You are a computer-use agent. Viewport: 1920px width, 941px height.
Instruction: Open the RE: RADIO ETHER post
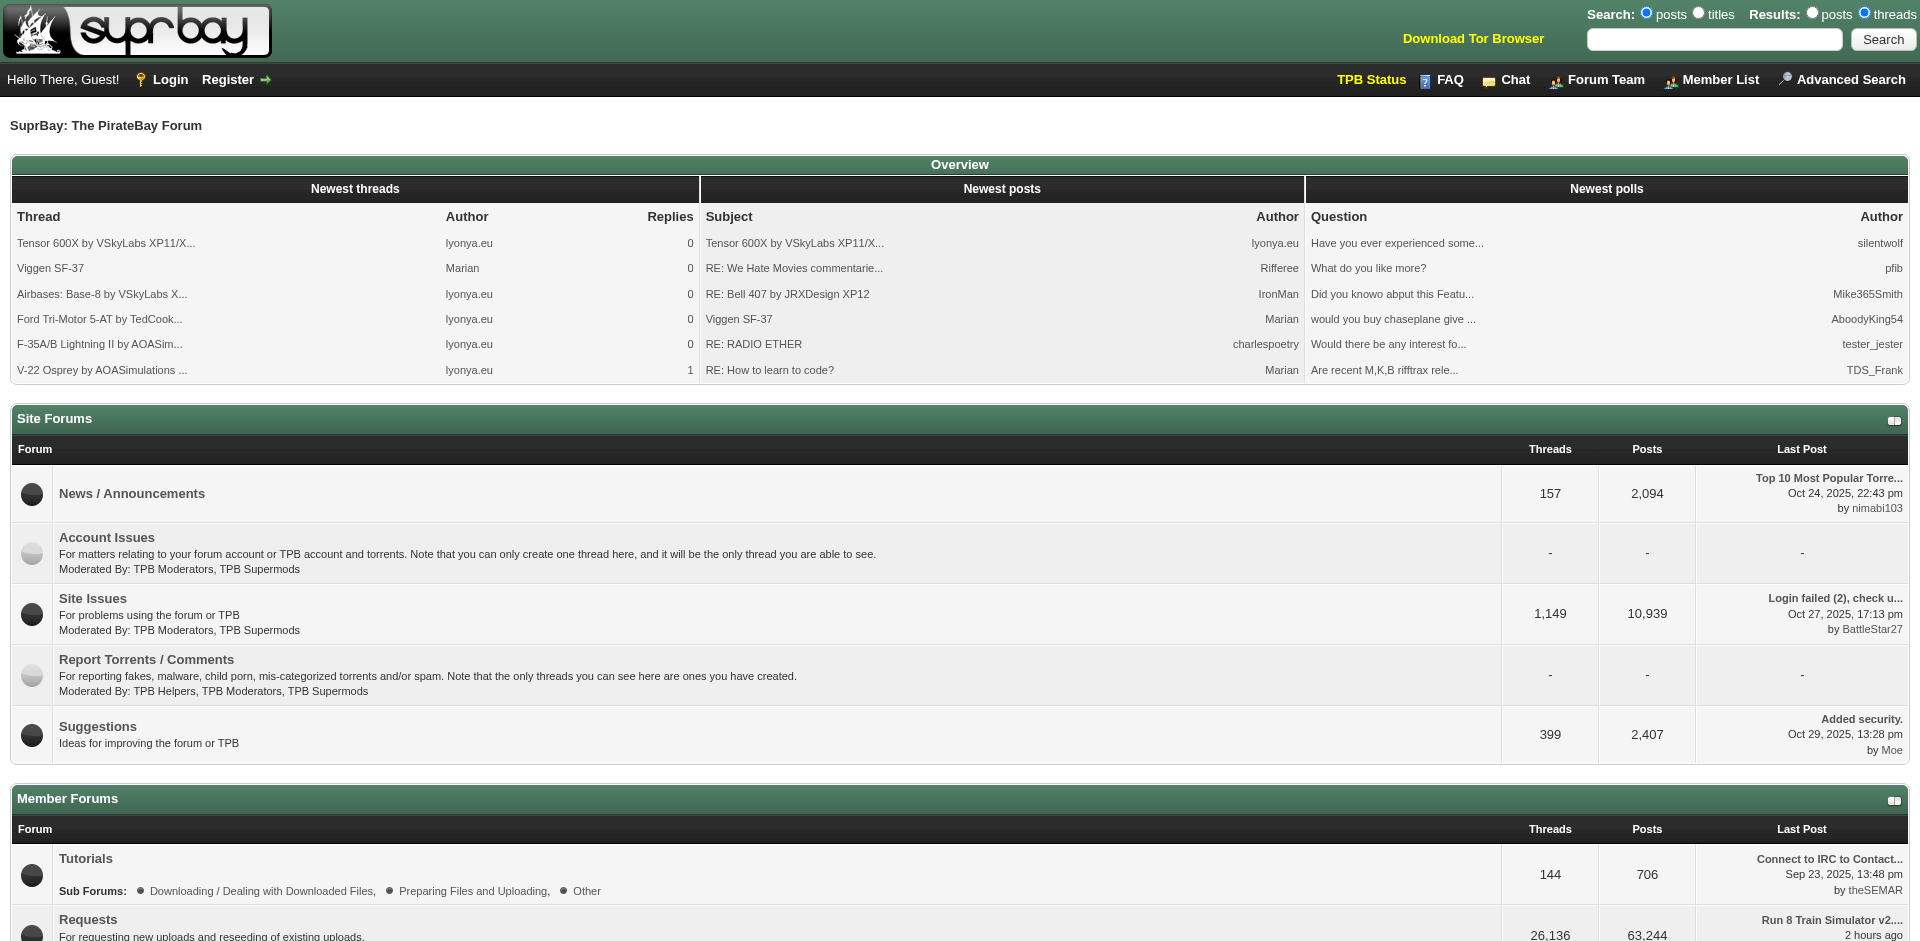coord(754,345)
